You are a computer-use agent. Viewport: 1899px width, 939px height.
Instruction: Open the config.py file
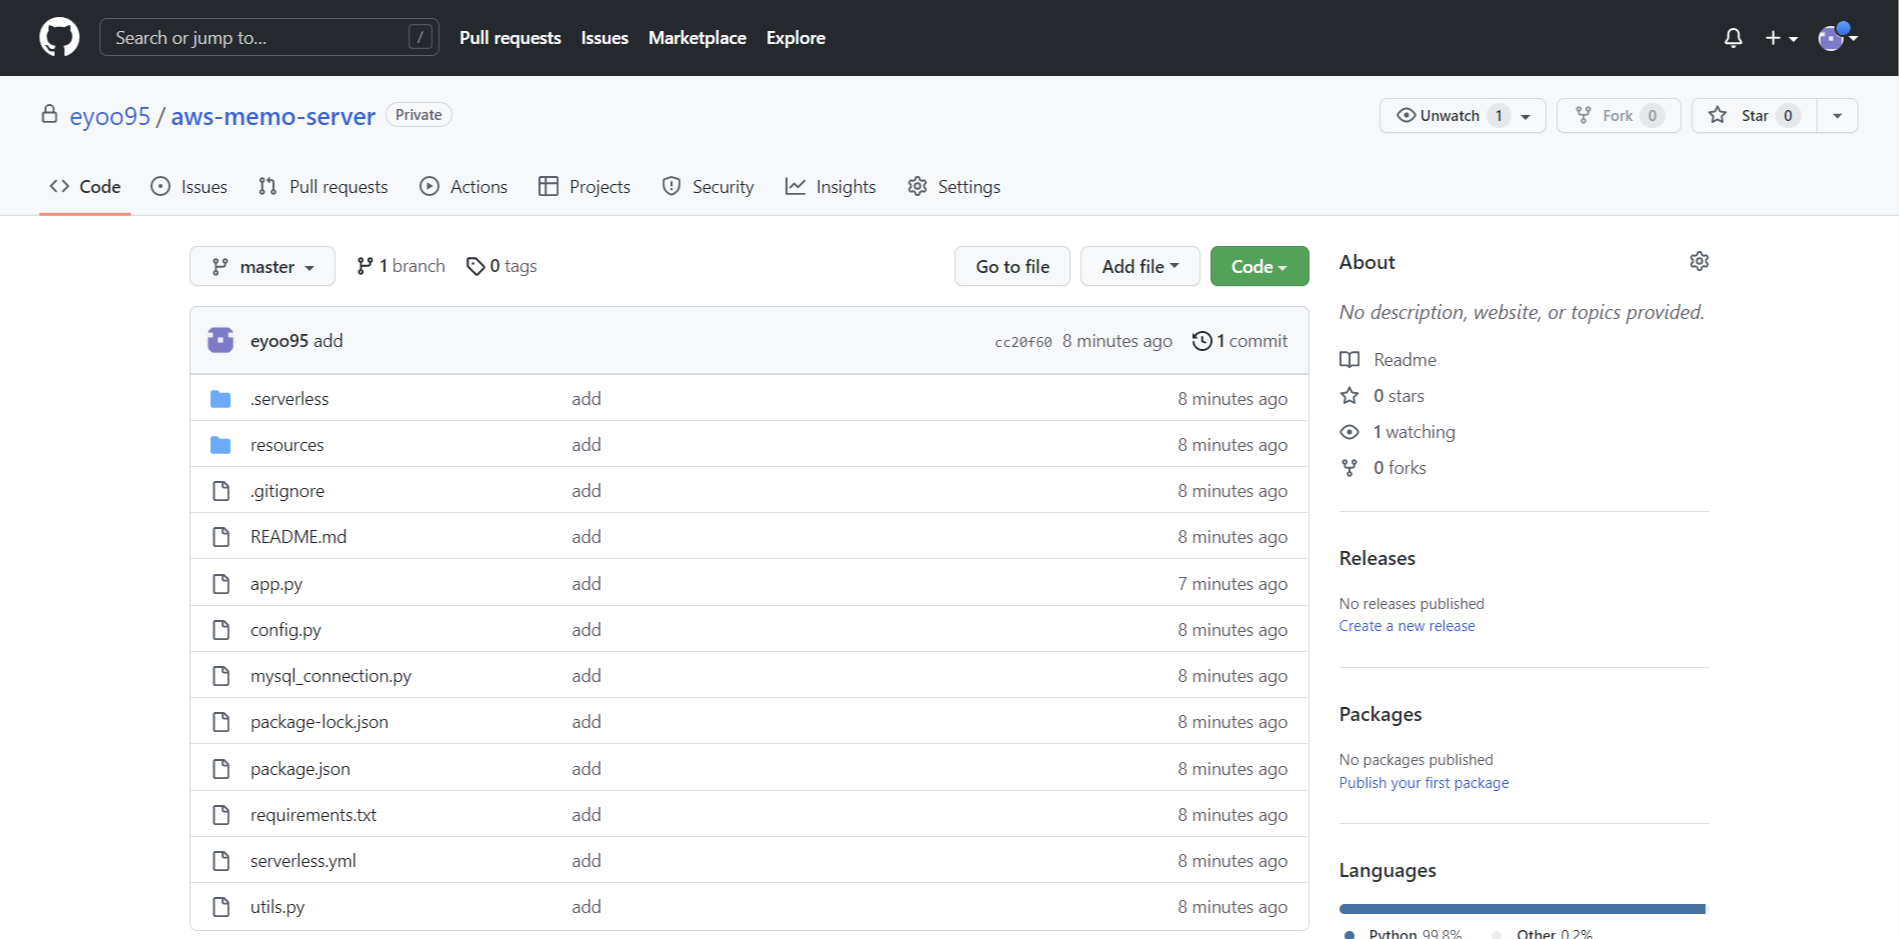286,630
